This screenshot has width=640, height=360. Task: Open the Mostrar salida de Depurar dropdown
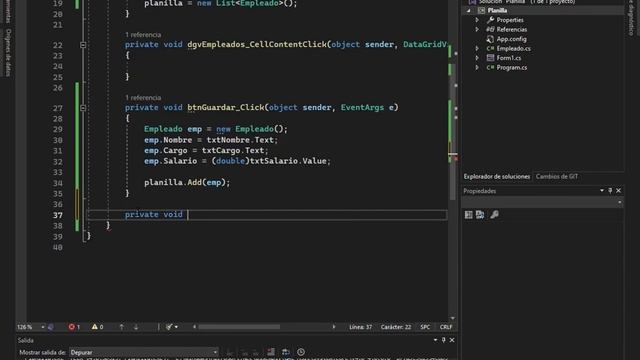(144, 352)
